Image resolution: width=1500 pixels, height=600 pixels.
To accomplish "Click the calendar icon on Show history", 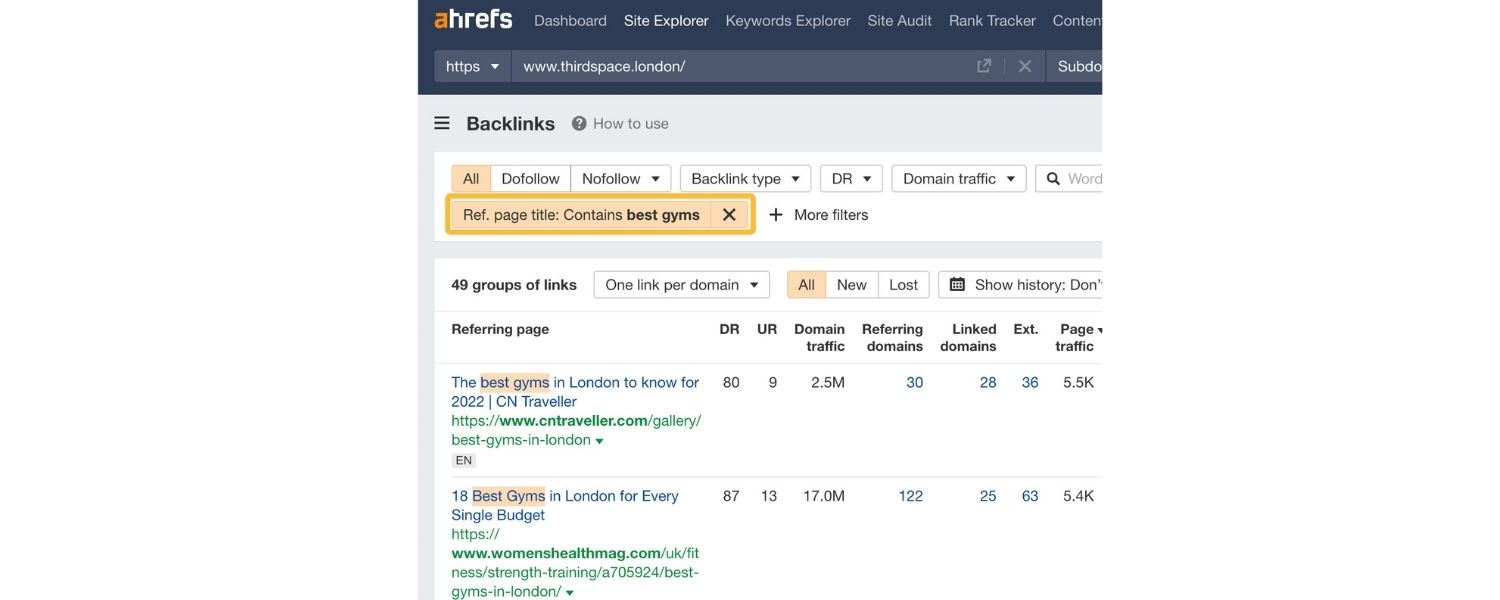I will click(x=956, y=284).
